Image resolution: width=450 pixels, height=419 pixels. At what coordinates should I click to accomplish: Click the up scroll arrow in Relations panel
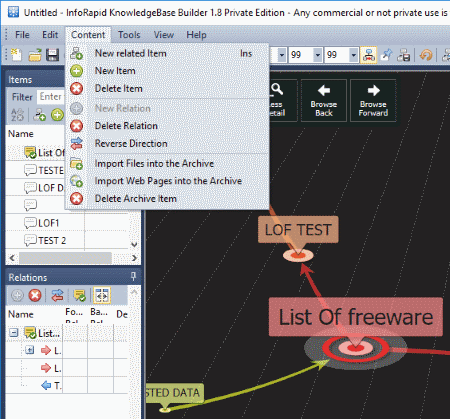(x=134, y=292)
